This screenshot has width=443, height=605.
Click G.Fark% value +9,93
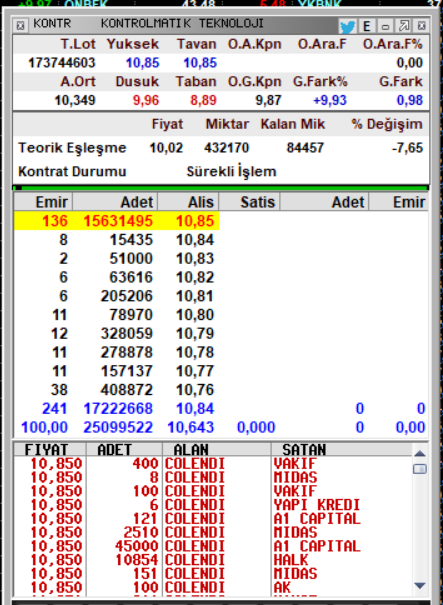click(330, 100)
